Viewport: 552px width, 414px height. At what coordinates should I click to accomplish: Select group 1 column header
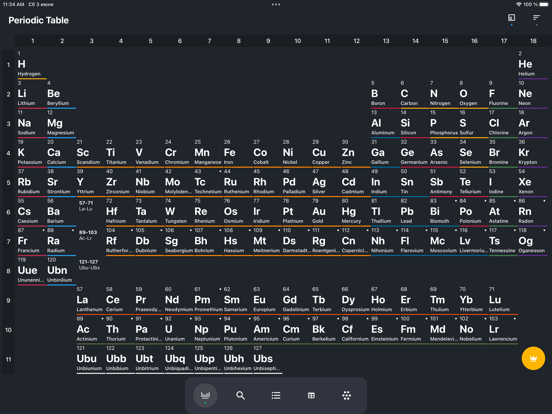[33, 41]
